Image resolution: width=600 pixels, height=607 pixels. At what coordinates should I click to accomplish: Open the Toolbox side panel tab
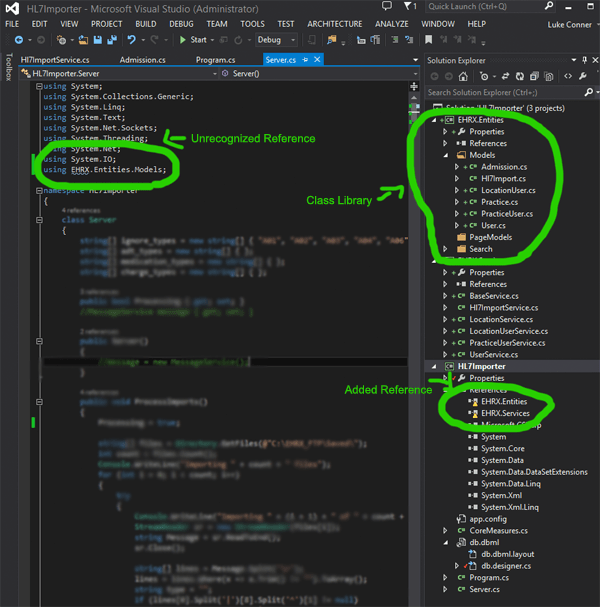[9, 67]
